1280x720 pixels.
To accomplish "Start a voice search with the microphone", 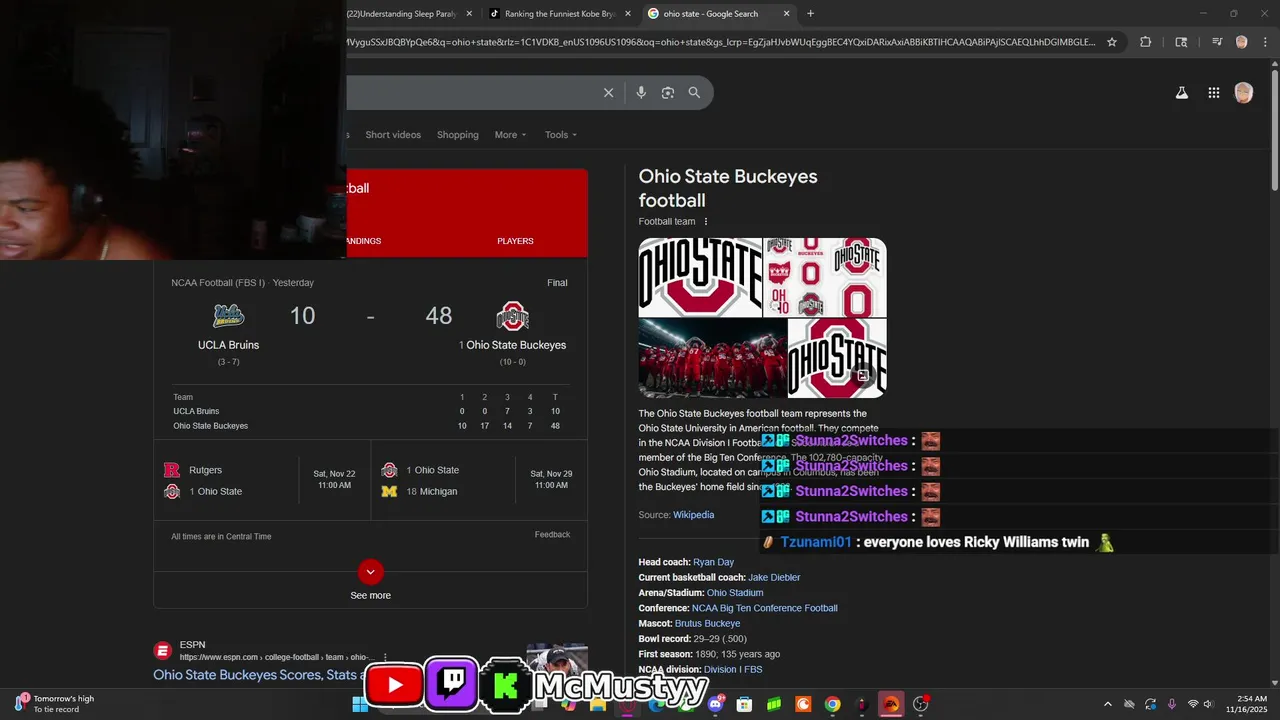I will click(x=641, y=93).
